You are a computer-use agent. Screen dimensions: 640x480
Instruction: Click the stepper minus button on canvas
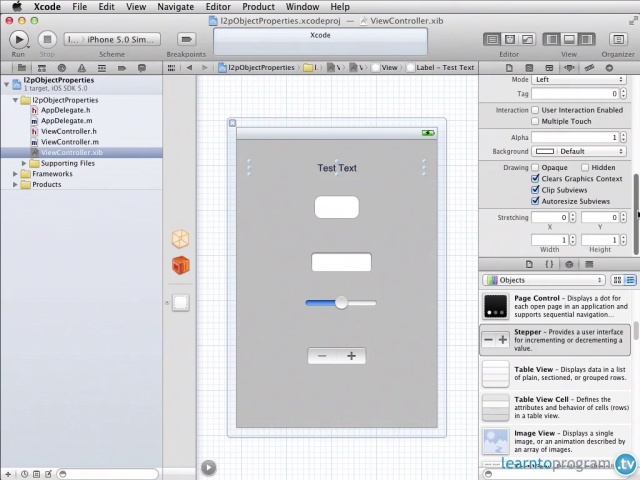pyautogui.click(x=322, y=356)
